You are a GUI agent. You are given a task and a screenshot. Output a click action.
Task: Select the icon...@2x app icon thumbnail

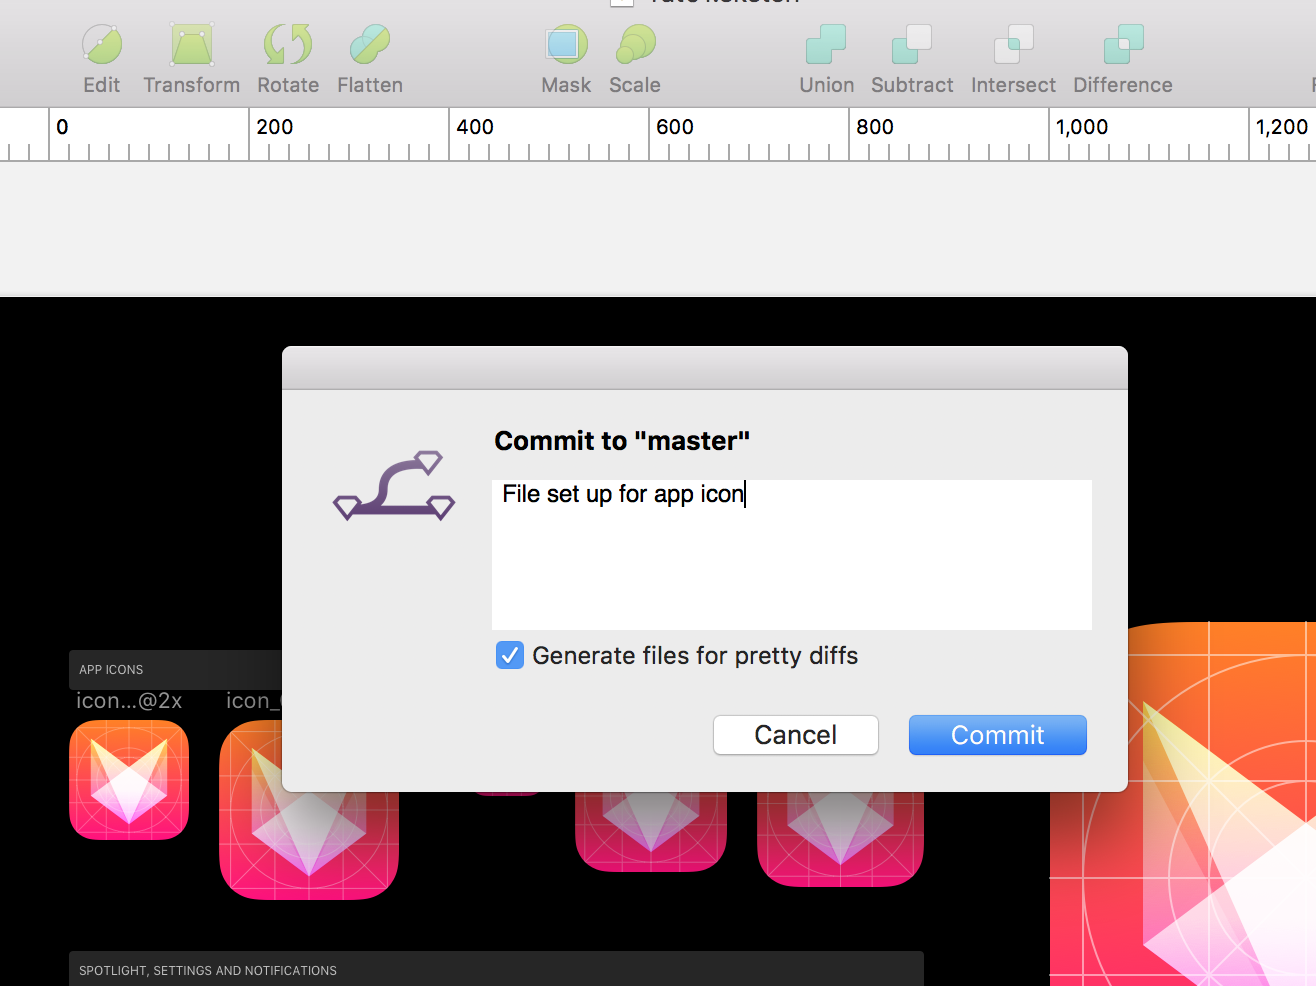pyautogui.click(x=129, y=780)
